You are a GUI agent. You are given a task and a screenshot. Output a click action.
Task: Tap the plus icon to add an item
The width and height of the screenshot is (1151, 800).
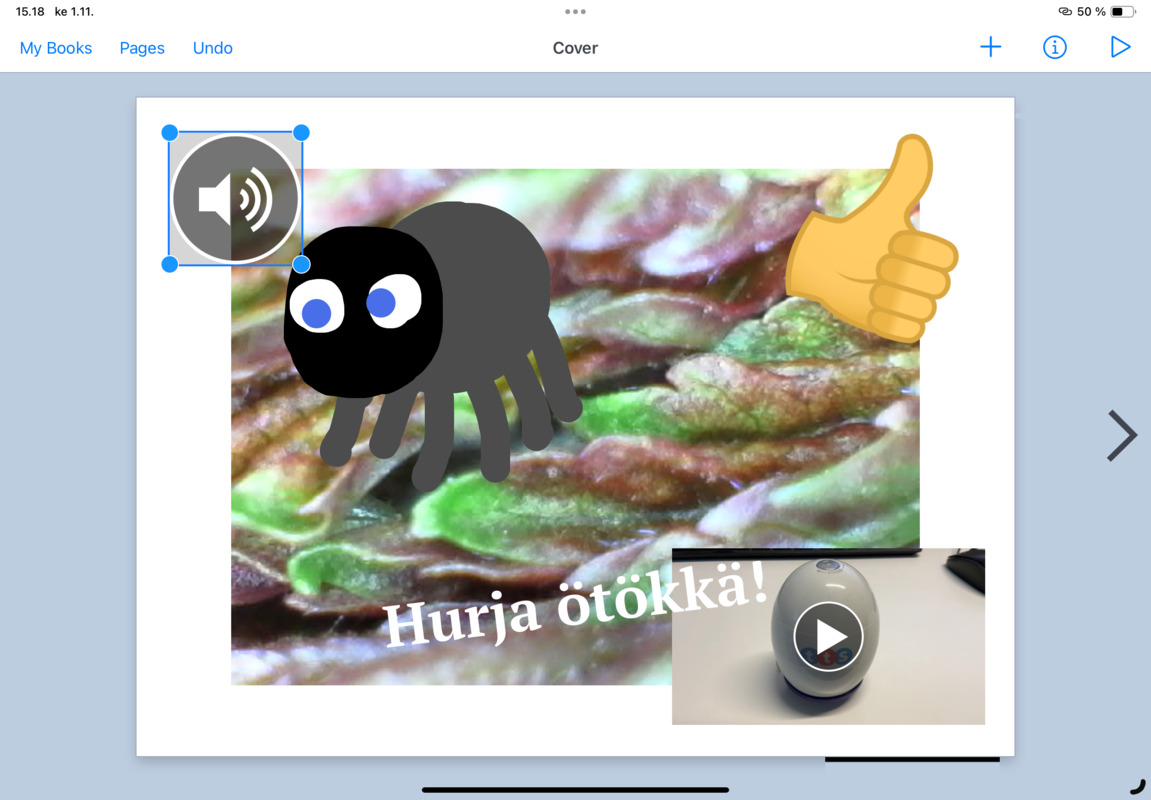pos(990,47)
